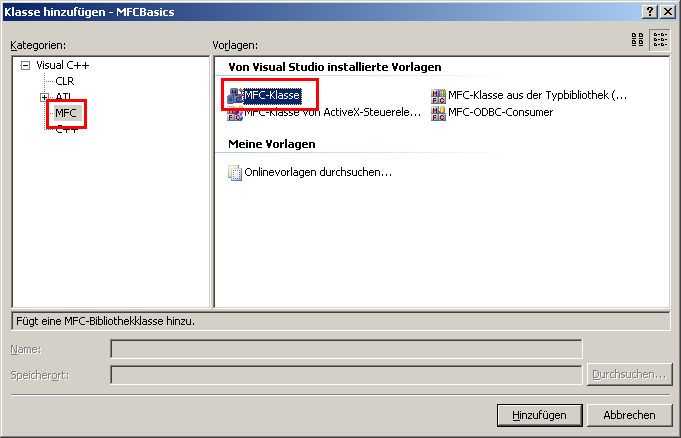
Task: Select the ATL category
Action: coord(63,97)
